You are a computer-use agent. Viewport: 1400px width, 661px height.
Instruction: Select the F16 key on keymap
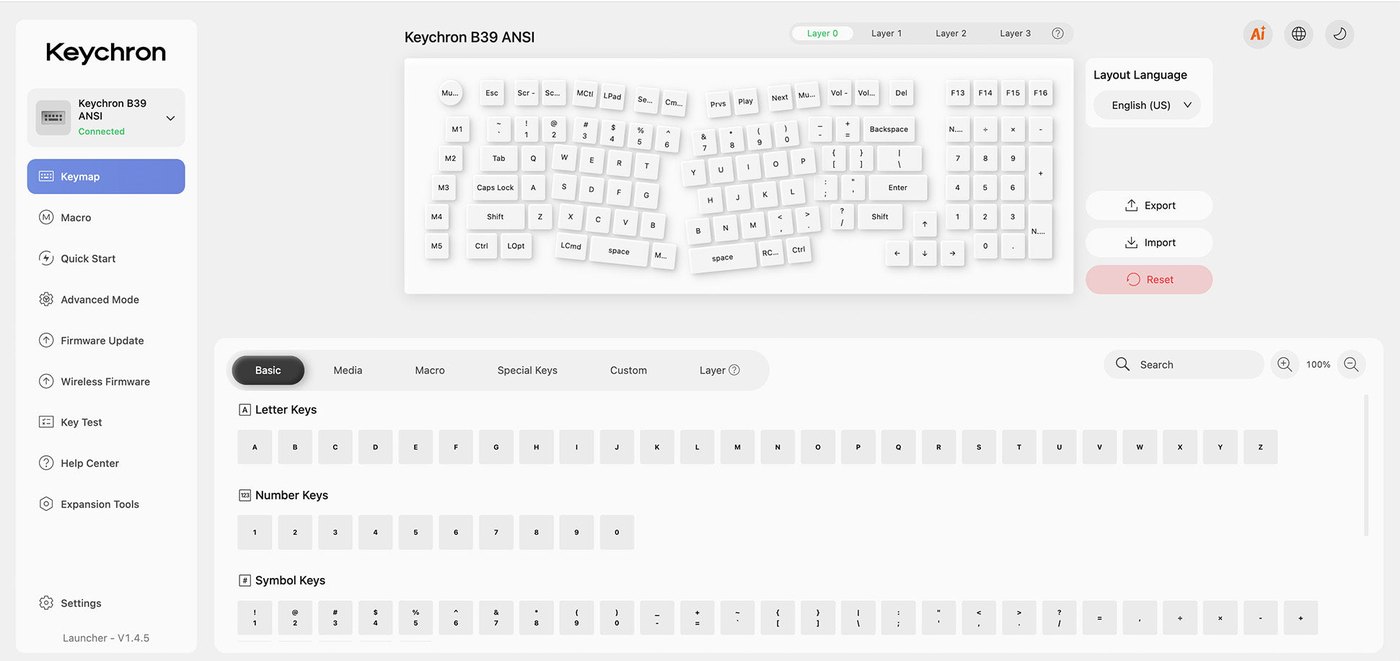coord(1041,93)
